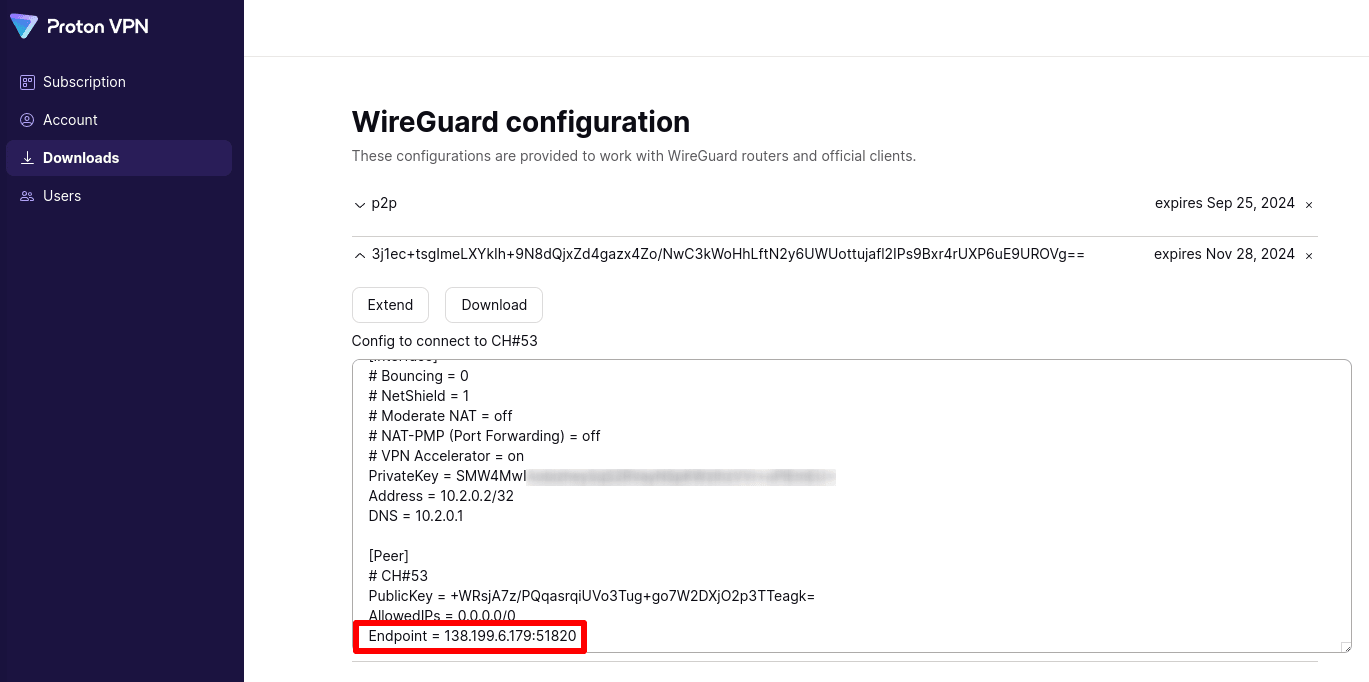Select the Users menu item
The image size is (1369, 682).
point(62,196)
